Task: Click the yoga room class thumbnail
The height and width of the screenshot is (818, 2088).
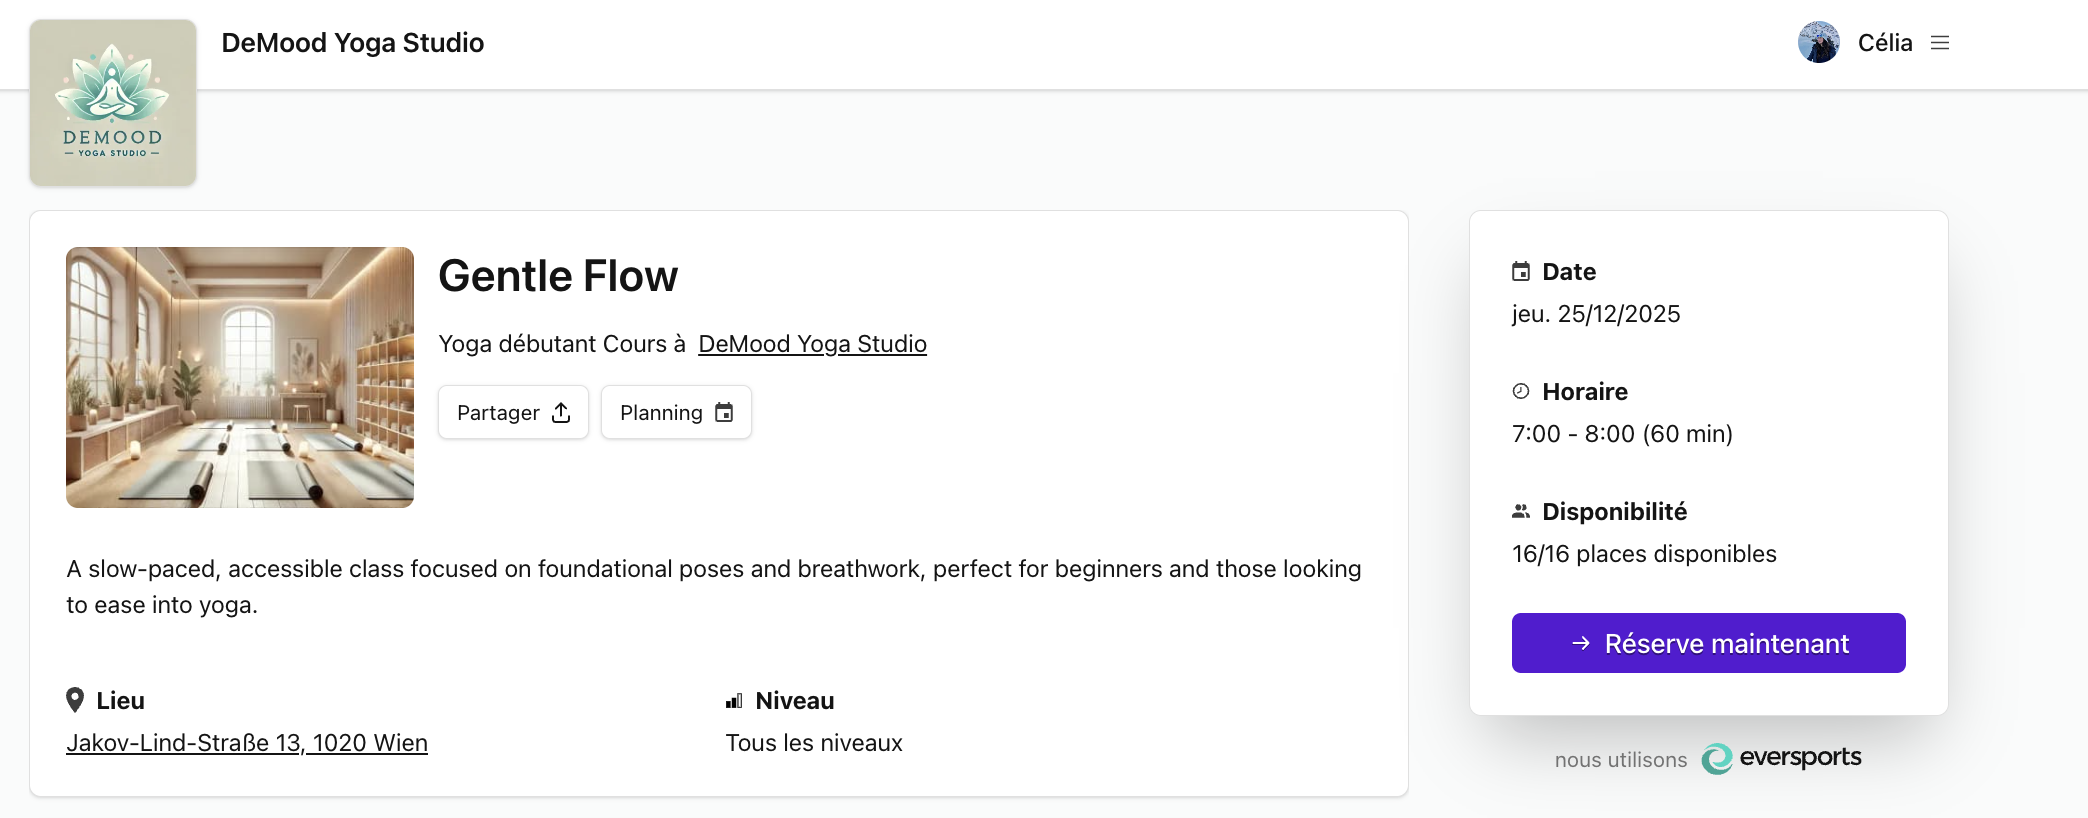Action: point(240,377)
